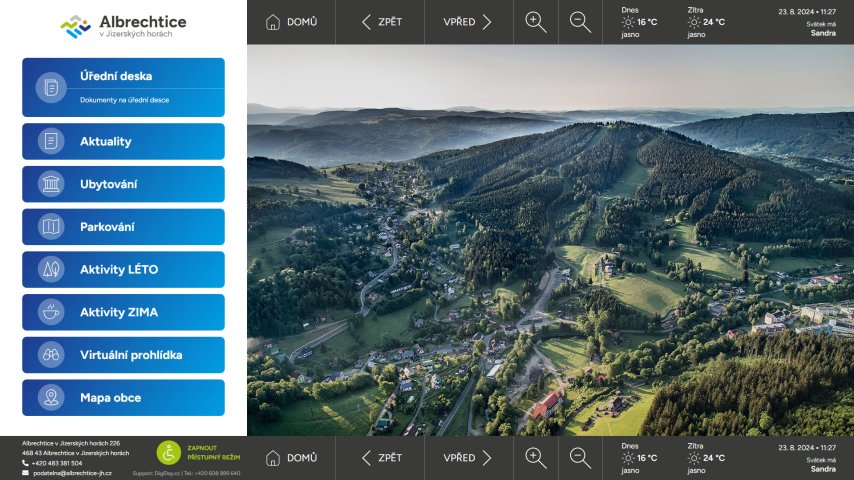Click the Parkování map icon
The image size is (854, 480).
[x=50, y=227]
